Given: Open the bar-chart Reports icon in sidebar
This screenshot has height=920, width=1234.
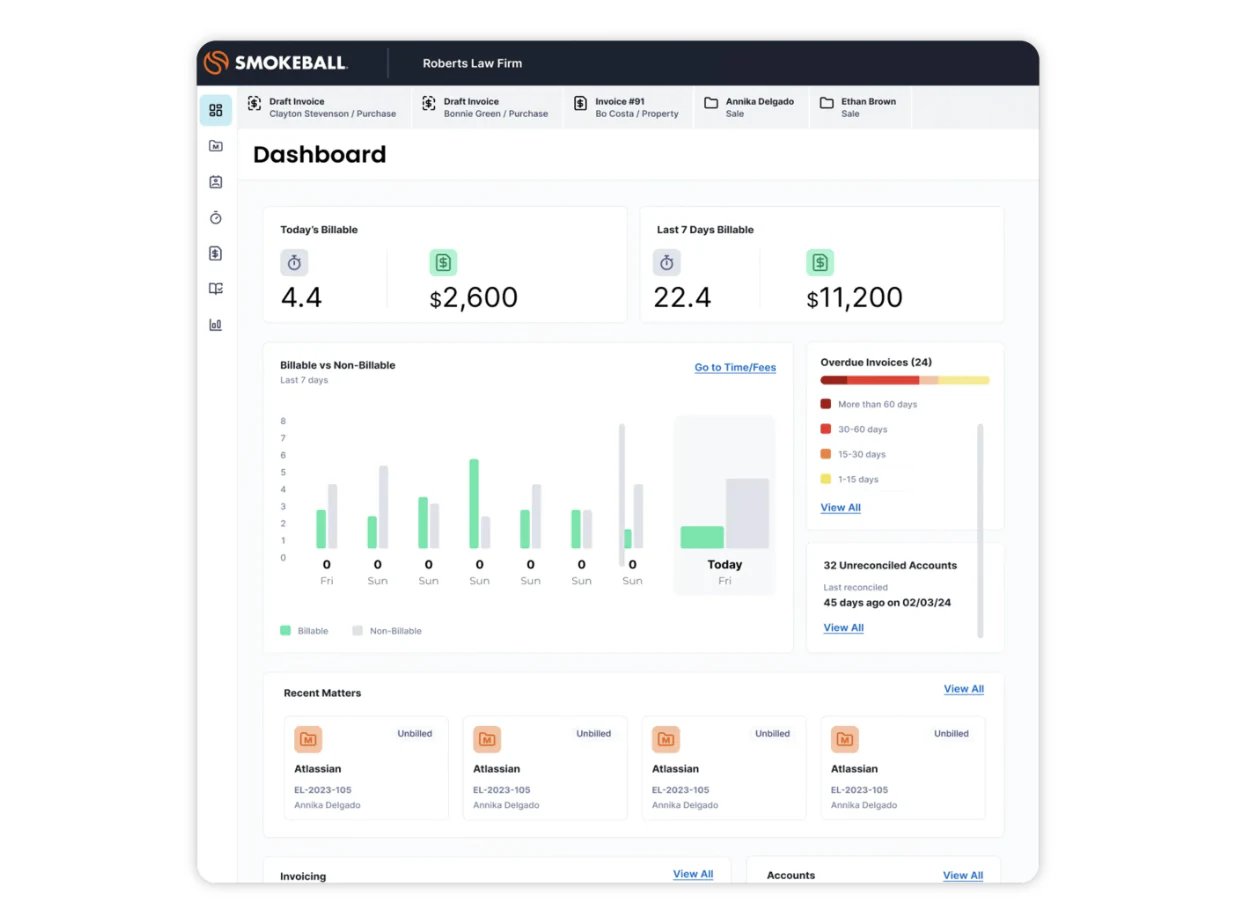Looking at the screenshot, I should tap(216, 325).
